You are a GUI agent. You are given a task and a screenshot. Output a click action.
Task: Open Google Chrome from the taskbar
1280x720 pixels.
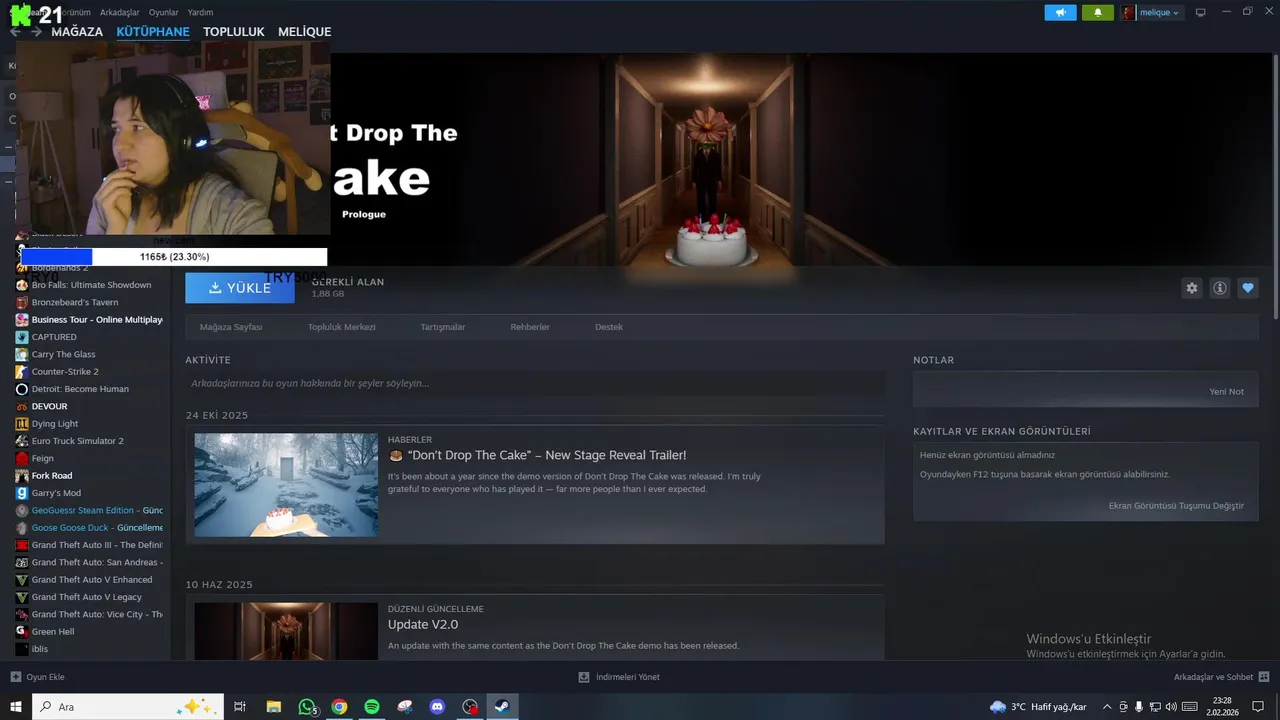(x=339, y=707)
